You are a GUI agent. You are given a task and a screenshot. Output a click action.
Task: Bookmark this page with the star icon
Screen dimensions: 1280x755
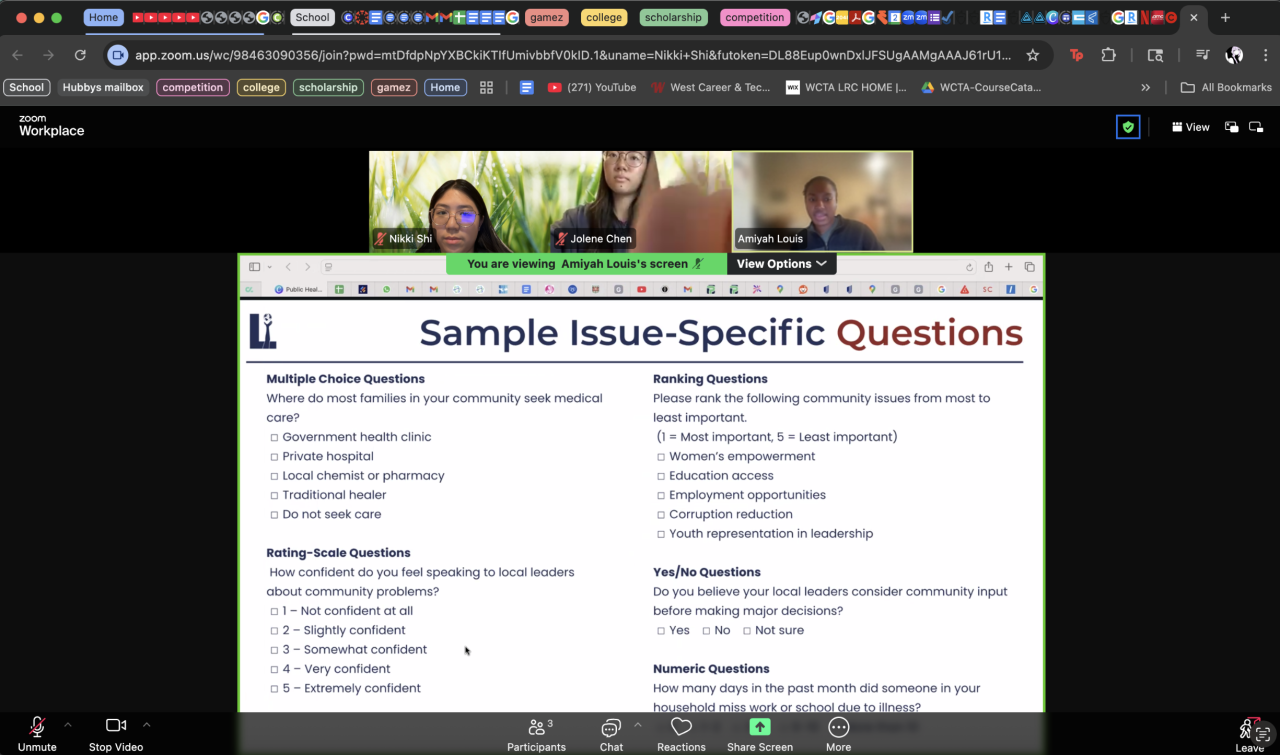pyautogui.click(x=1033, y=55)
